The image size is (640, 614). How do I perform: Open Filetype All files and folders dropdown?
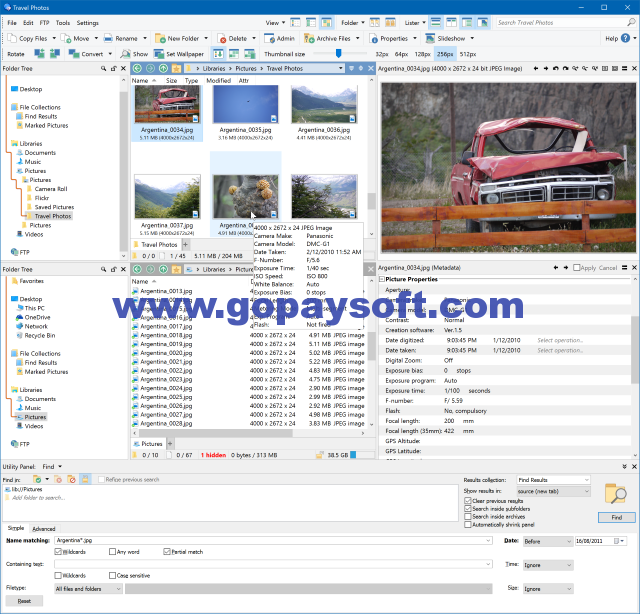[x=88, y=589]
